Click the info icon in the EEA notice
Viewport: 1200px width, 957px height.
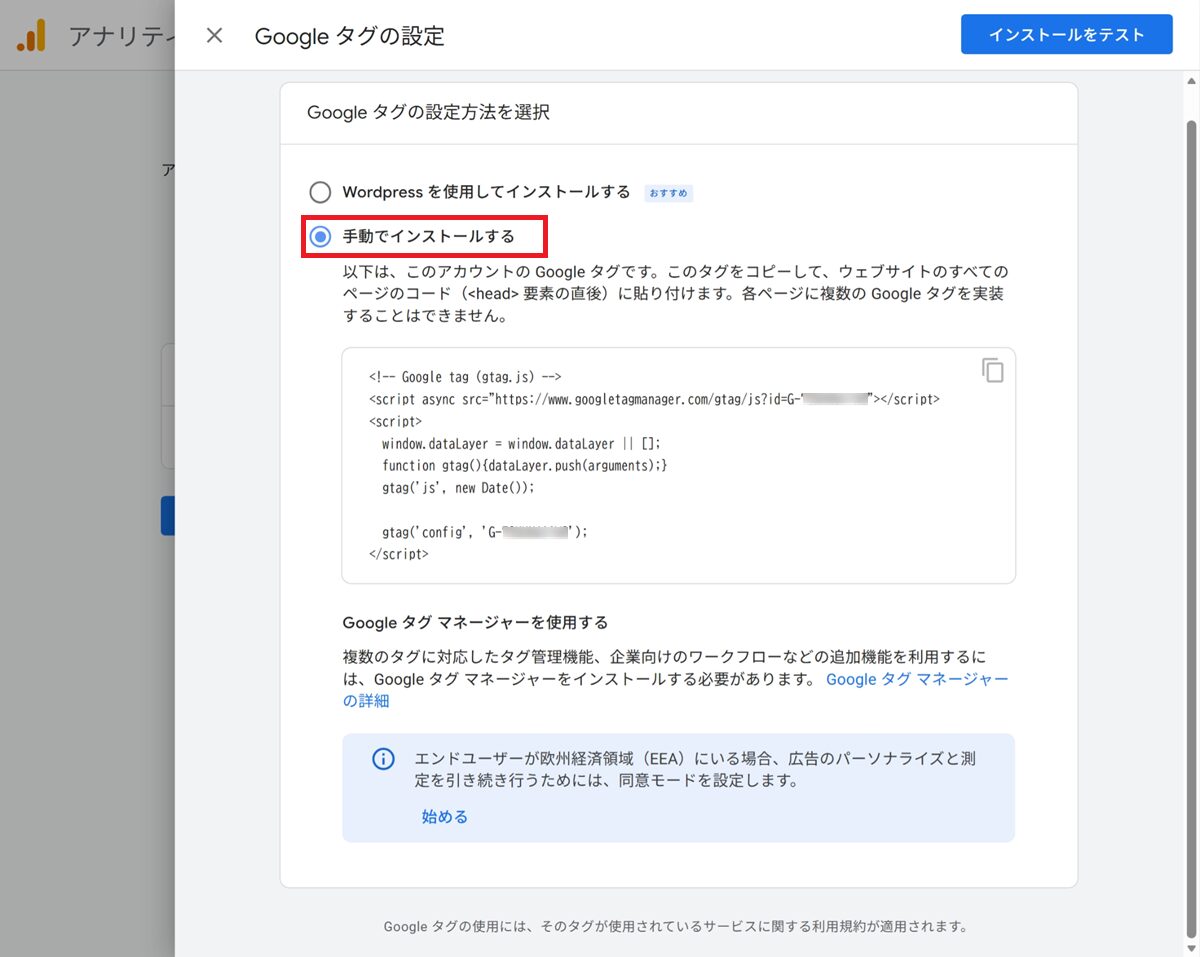[383, 759]
